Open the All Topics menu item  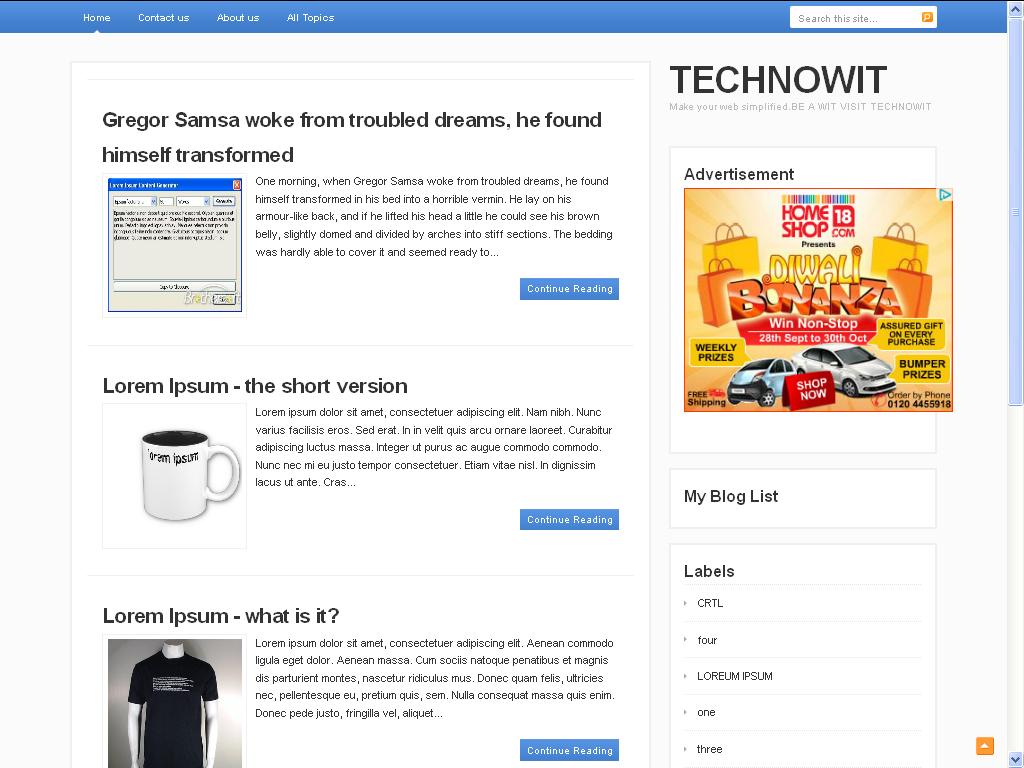(310, 18)
